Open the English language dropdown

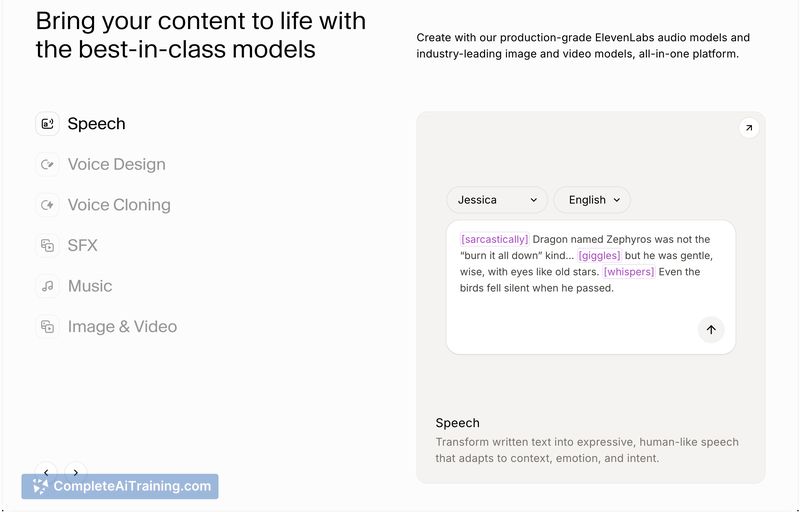[x=592, y=200]
